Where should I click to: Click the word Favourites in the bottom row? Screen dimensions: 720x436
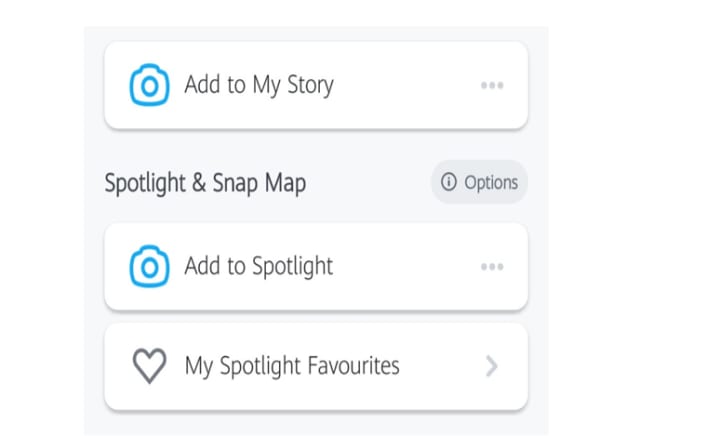tap(350, 367)
